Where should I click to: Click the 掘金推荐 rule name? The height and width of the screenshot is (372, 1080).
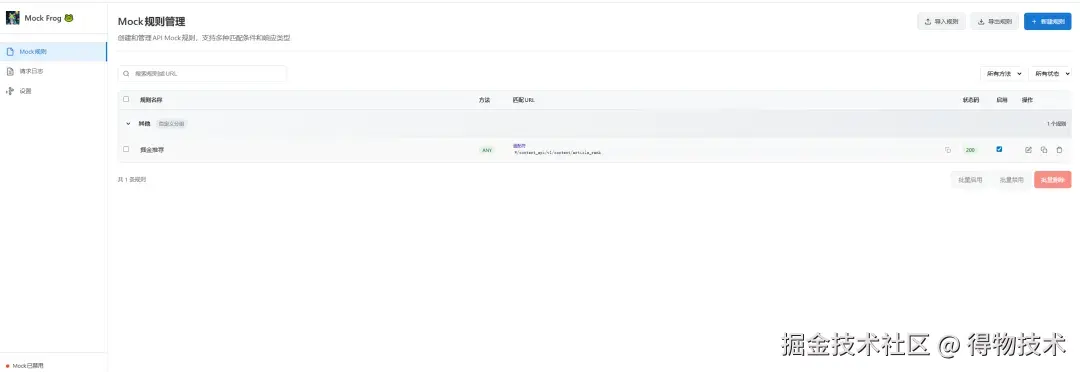[152, 149]
